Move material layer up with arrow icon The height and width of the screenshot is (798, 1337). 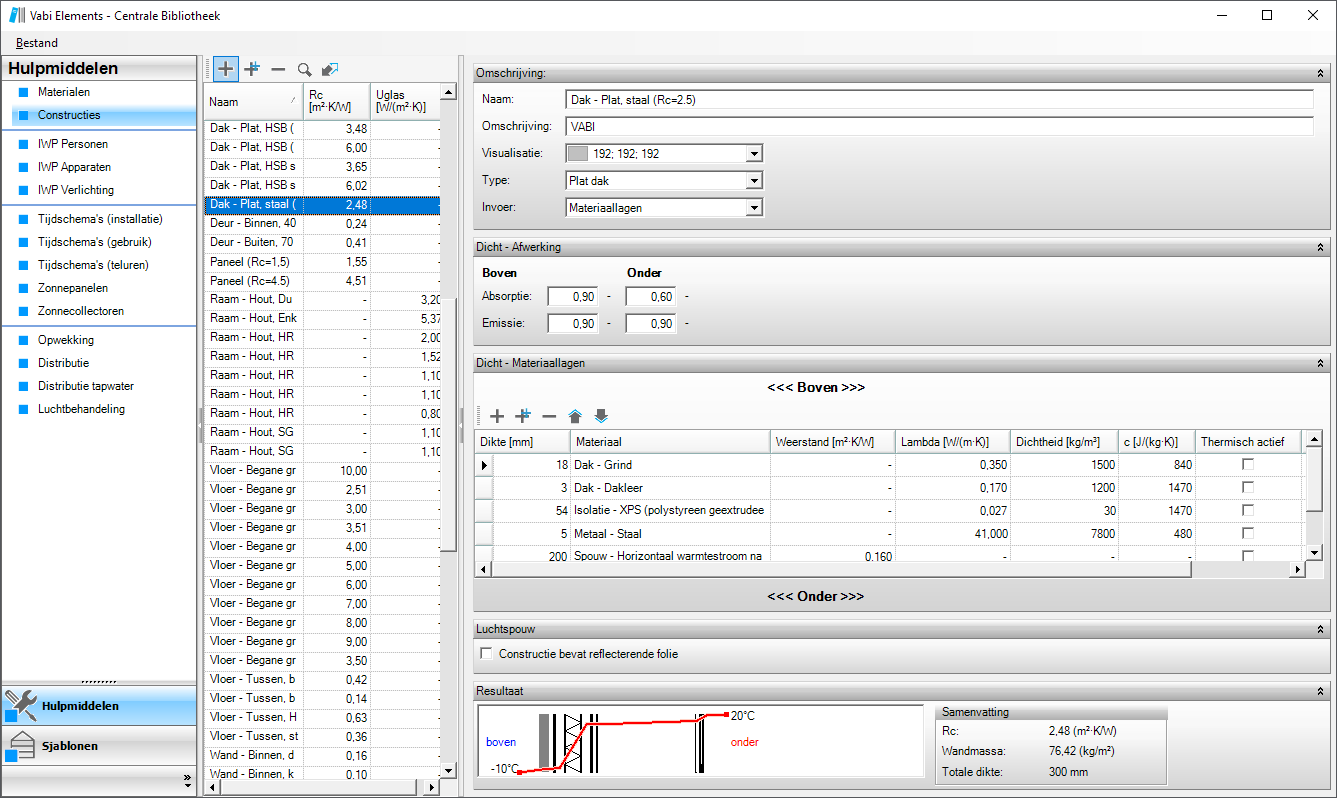click(x=575, y=416)
